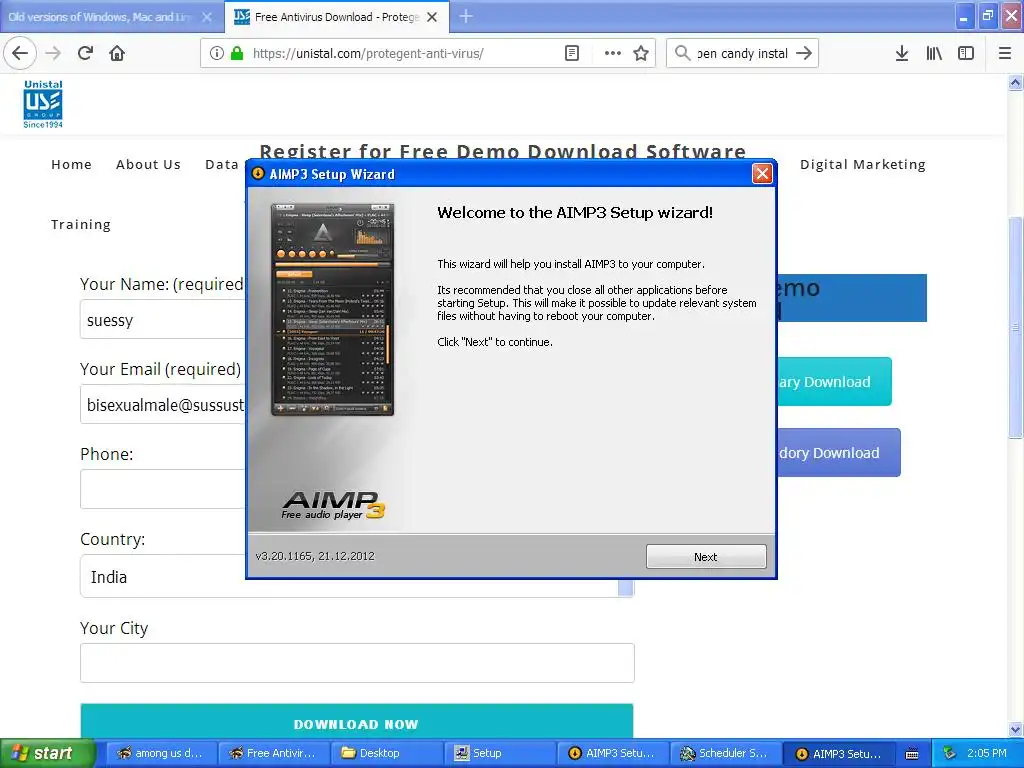Click the Your Email input field
The image size is (1024, 768).
(x=162, y=404)
